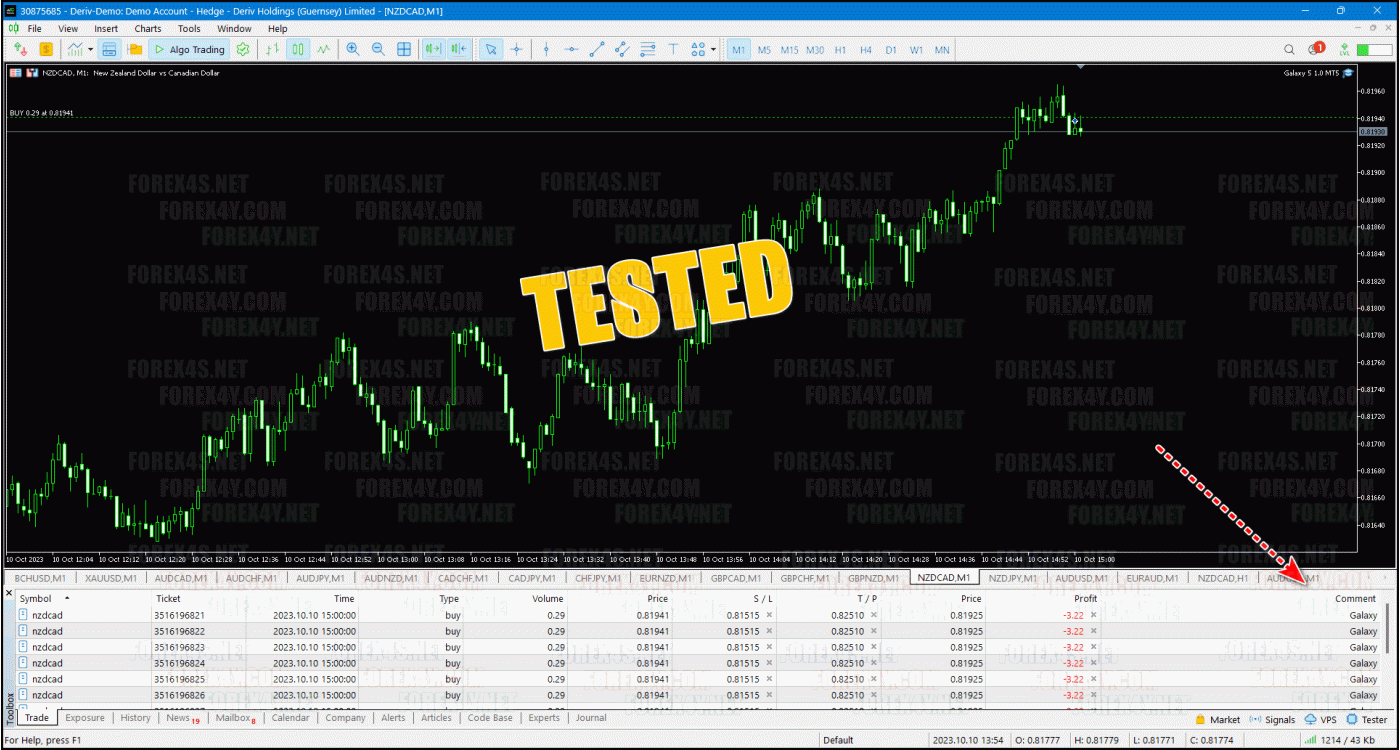Select the trendline drawing tool
The image size is (1400, 750).
[x=597, y=49]
